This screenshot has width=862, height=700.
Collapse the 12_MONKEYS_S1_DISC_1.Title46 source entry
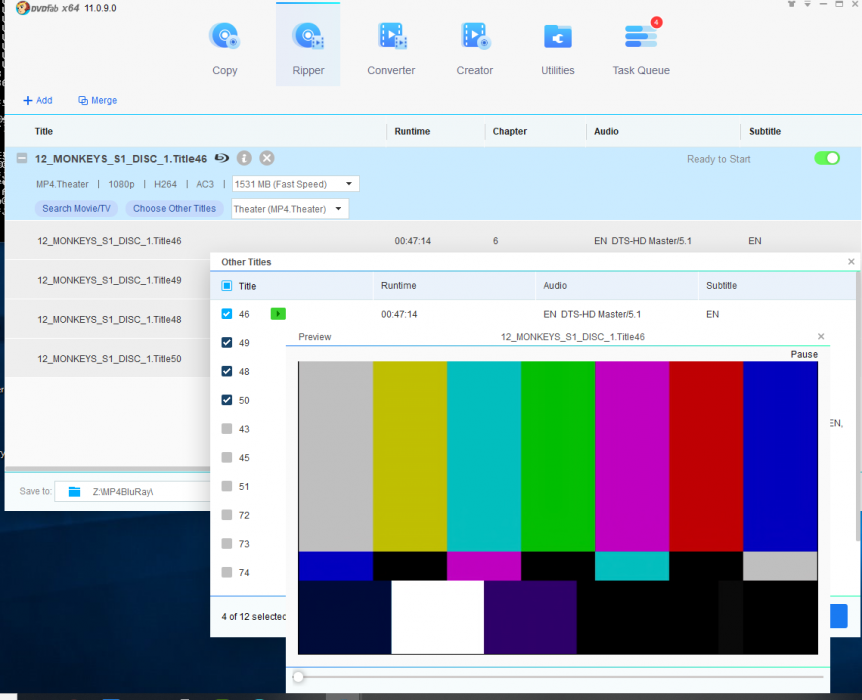[x=21, y=158]
